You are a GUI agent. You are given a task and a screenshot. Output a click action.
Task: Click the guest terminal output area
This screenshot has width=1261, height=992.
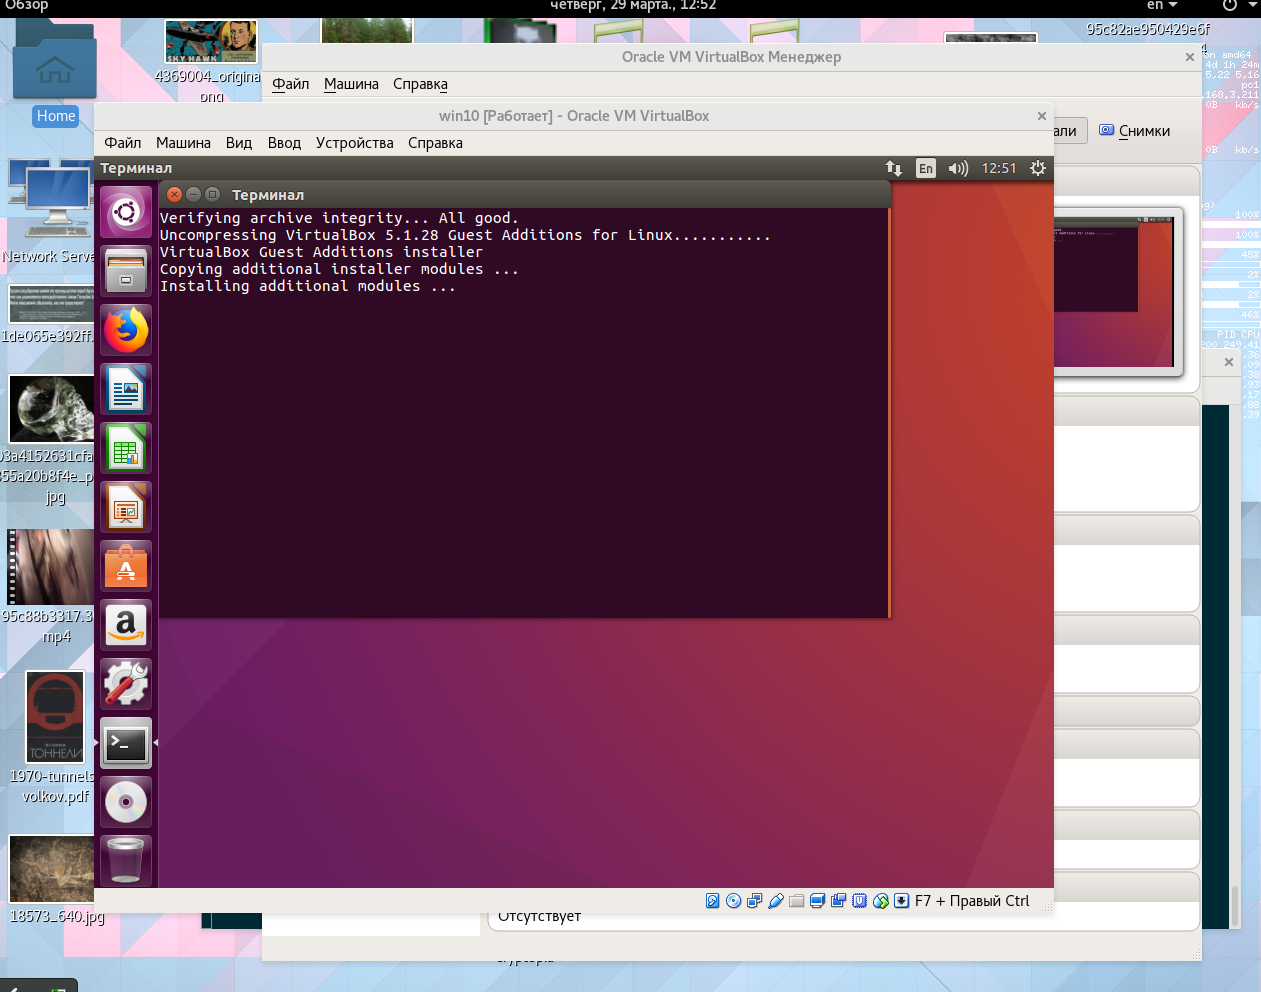[524, 412]
